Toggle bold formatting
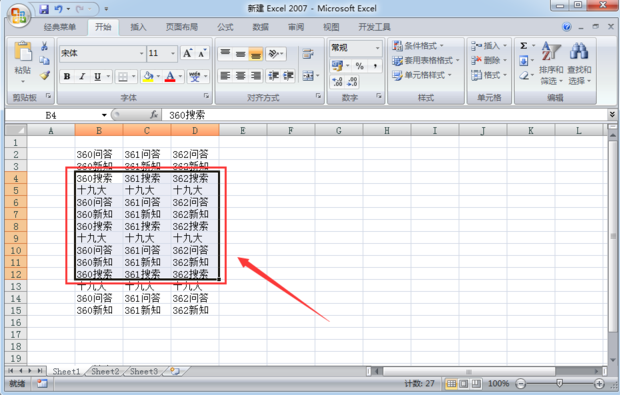Viewport: 620px width, 395px height. (67, 76)
